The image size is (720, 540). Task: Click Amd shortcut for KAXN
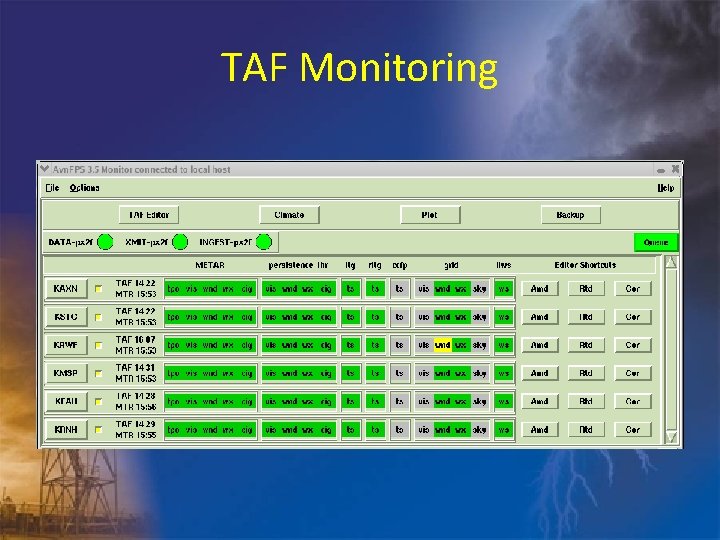pos(540,289)
